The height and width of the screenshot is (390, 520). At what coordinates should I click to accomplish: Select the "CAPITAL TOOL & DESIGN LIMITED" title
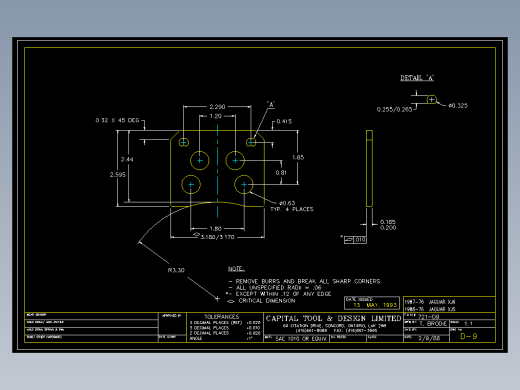click(x=333, y=318)
